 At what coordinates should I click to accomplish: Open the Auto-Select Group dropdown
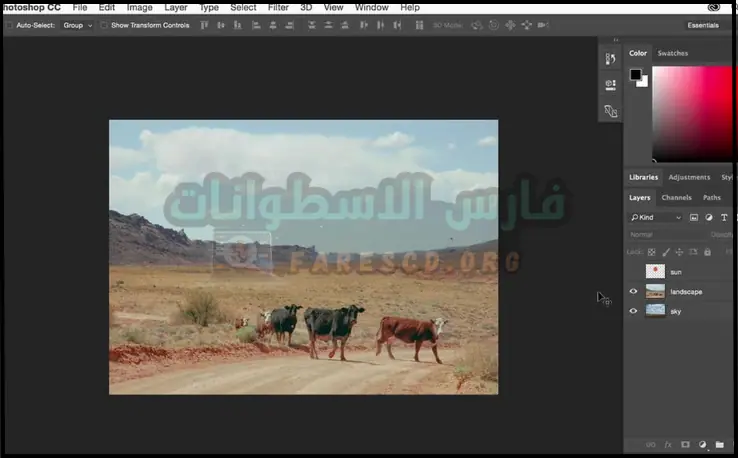coord(77,25)
